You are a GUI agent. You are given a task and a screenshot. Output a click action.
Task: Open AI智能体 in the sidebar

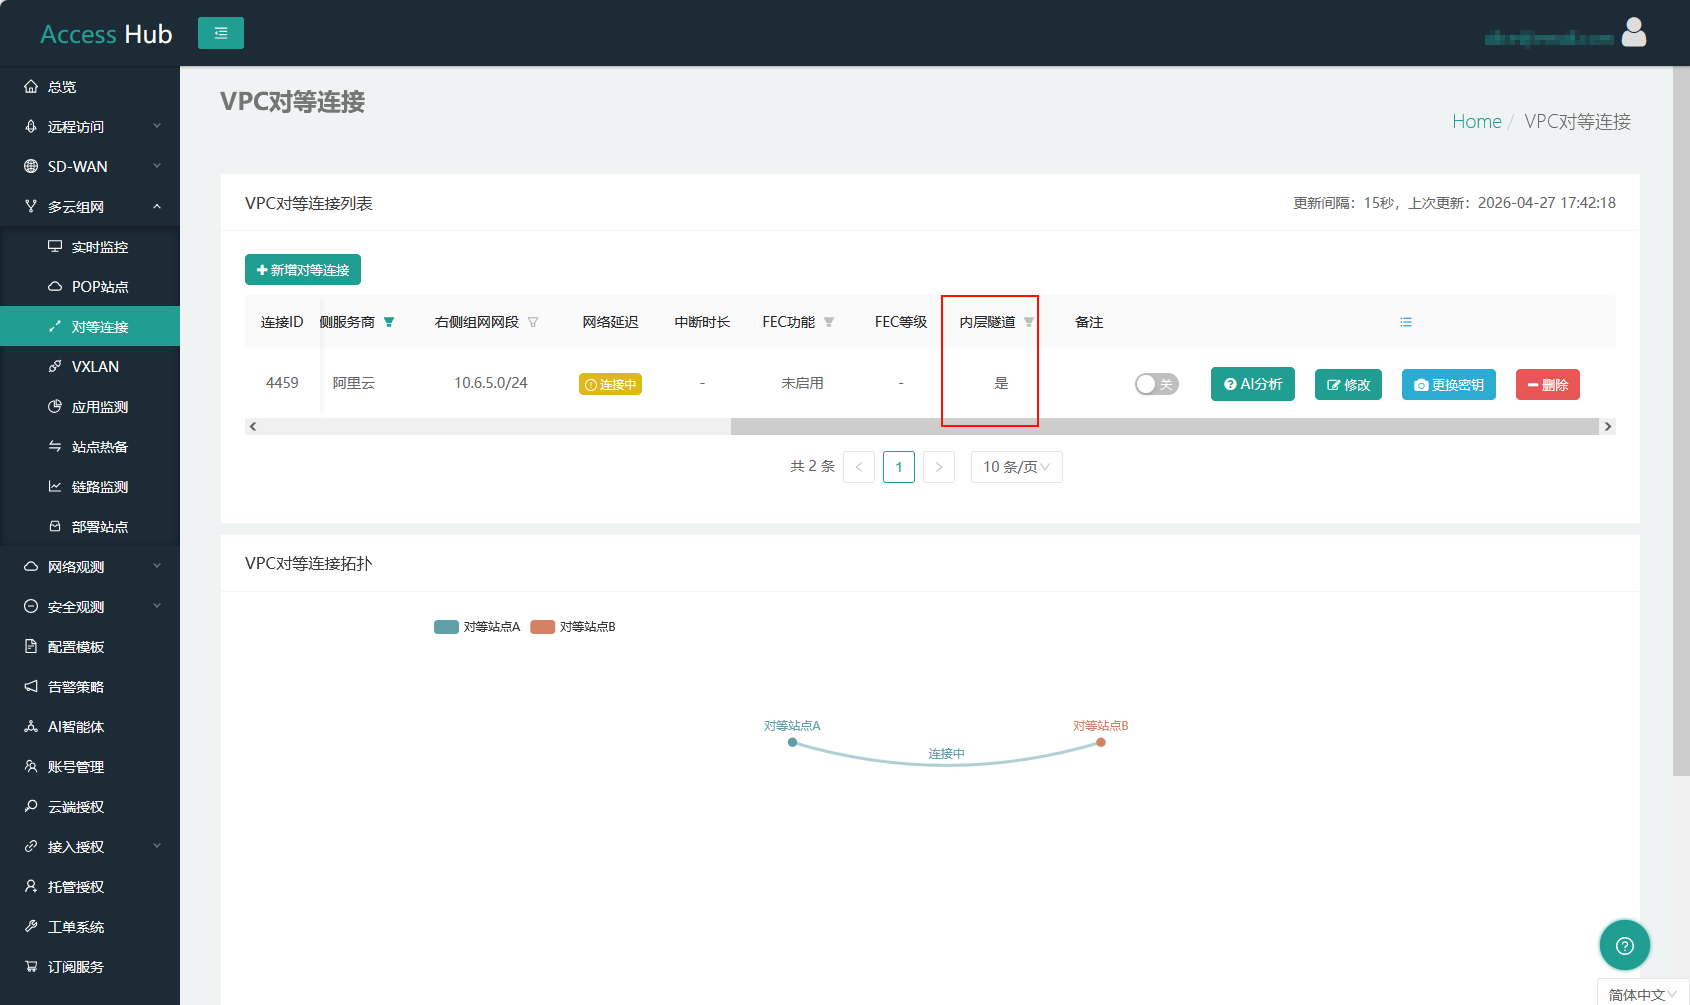pyautogui.click(x=90, y=727)
